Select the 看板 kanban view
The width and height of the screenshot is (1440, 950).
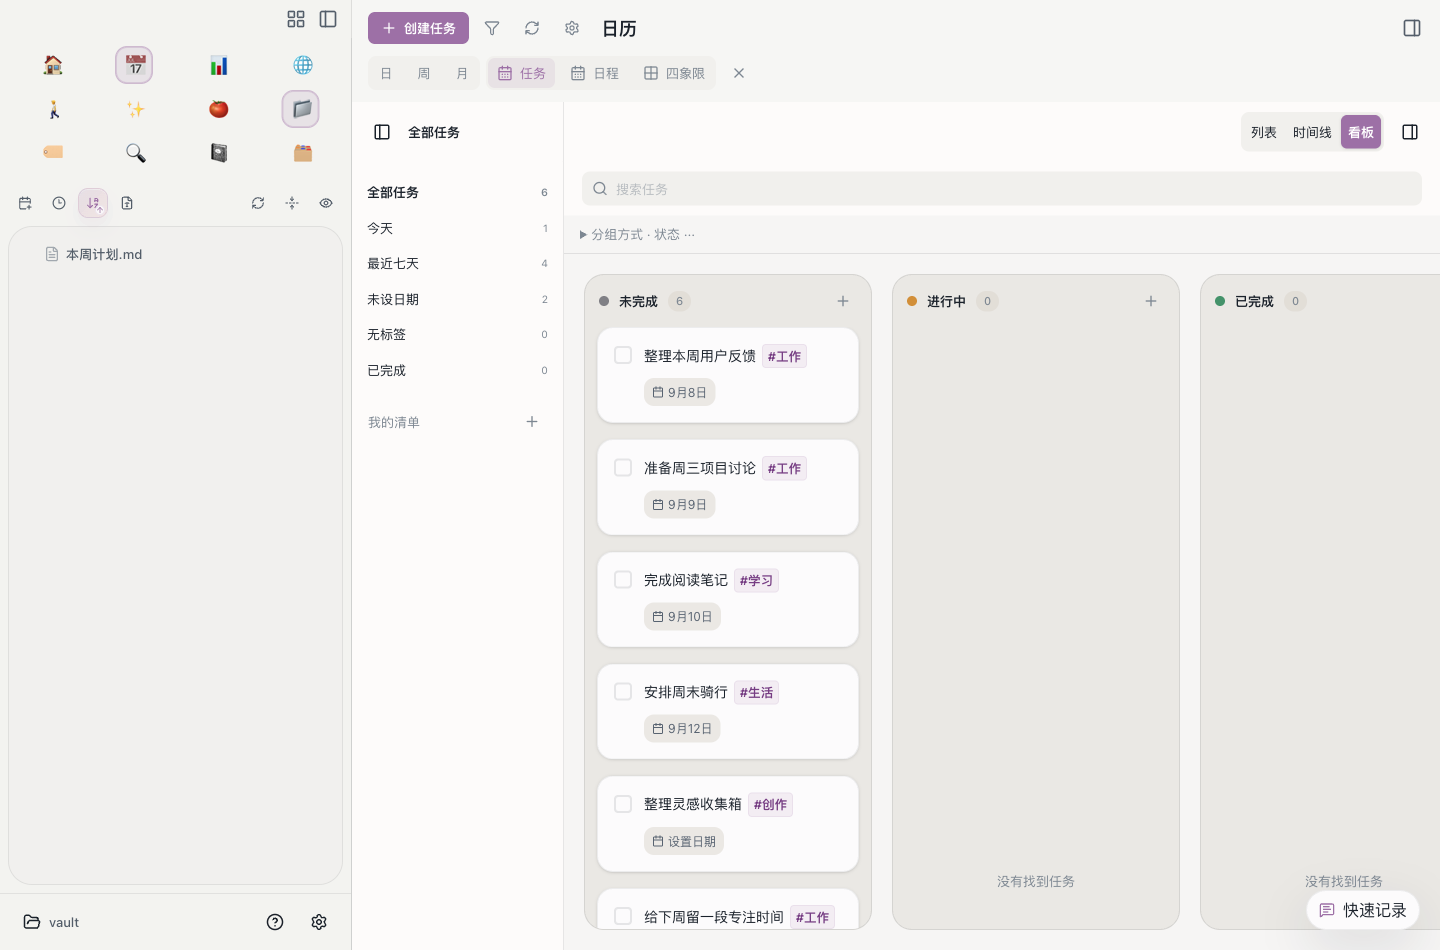[x=1361, y=132]
